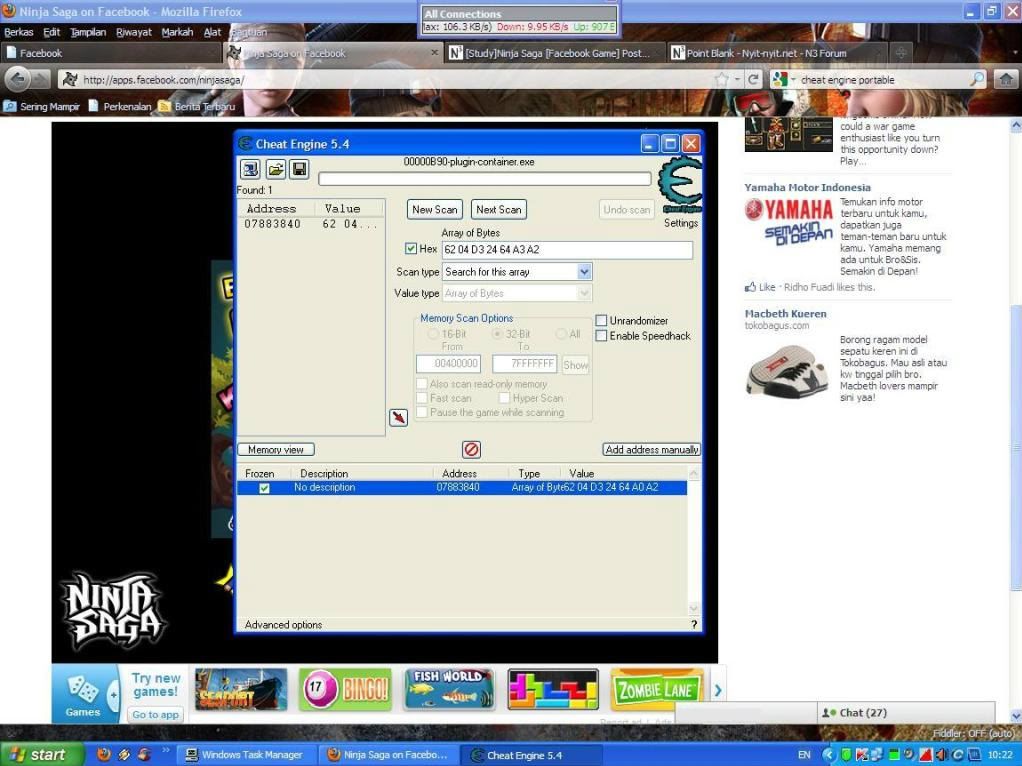
Task: Toggle the Hex checkbox
Action: [x=411, y=248]
